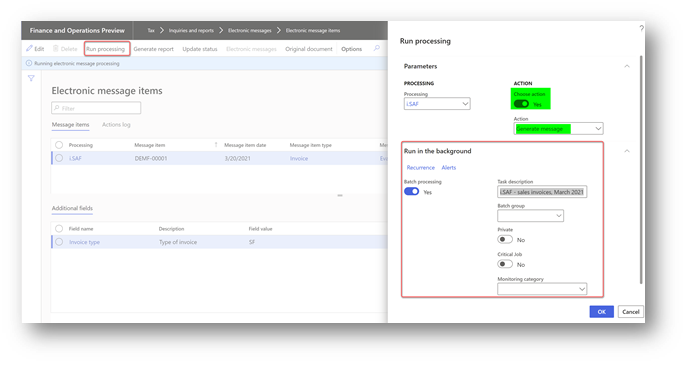This screenshot has width=687, height=365.
Task: Click the Cancel button
Action: (x=630, y=312)
